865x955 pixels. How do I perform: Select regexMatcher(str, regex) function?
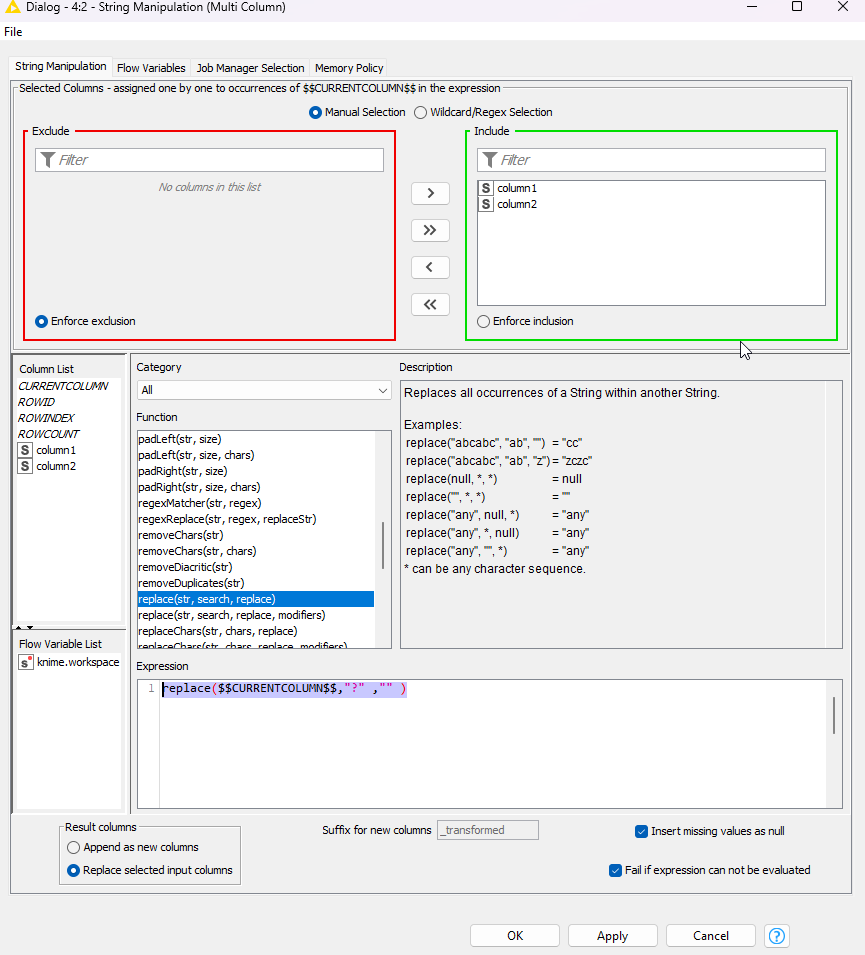click(x=200, y=503)
